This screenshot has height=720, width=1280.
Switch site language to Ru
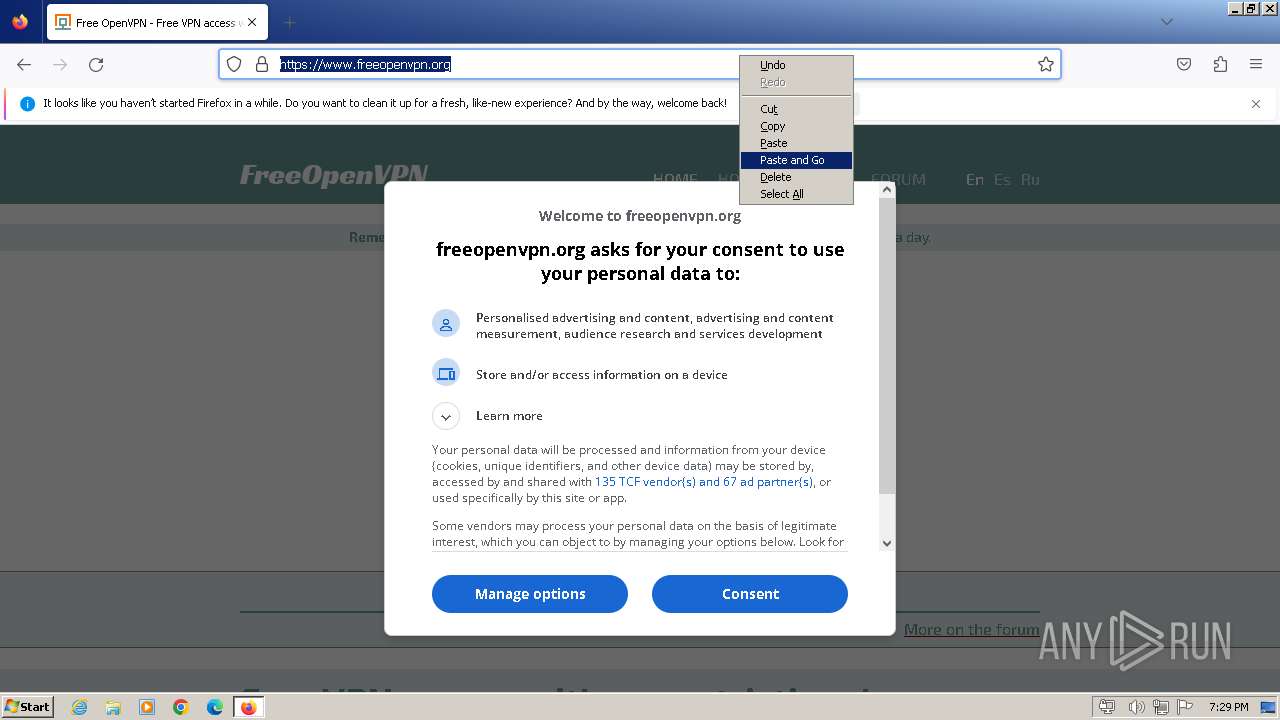click(1030, 180)
